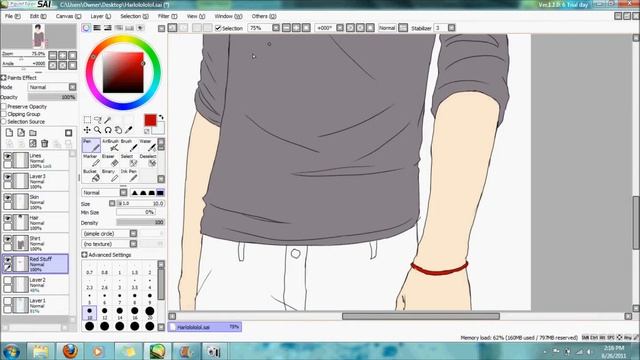Activate the magic wand tool

(x=108, y=120)
